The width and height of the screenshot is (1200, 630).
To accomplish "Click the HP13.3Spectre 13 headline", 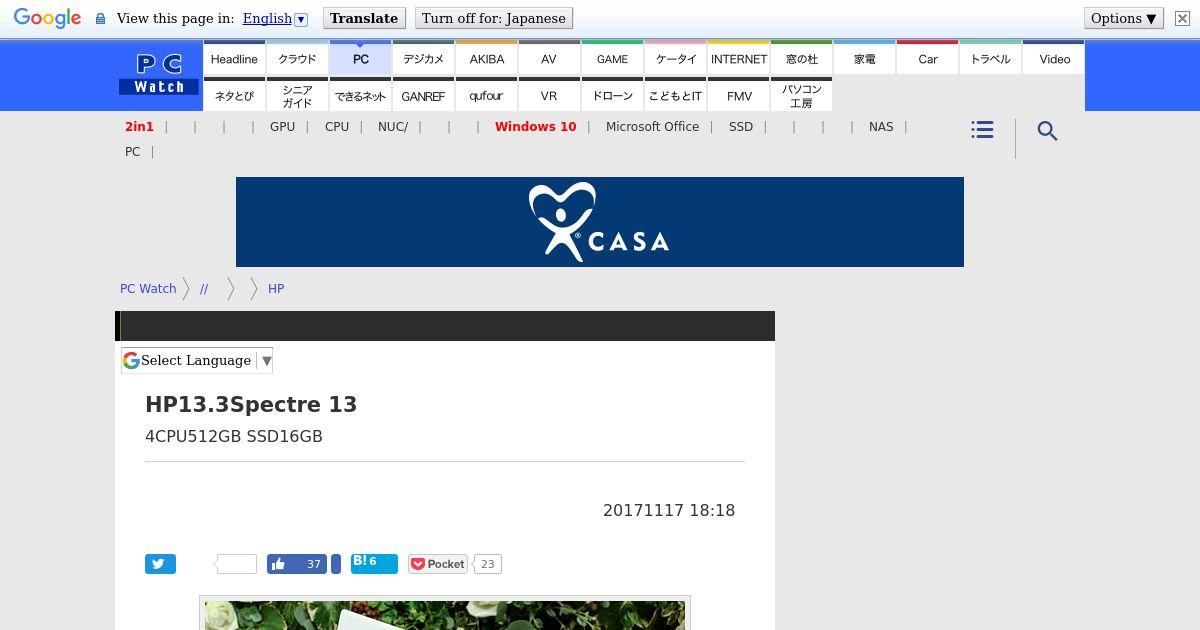I will 251,404.
